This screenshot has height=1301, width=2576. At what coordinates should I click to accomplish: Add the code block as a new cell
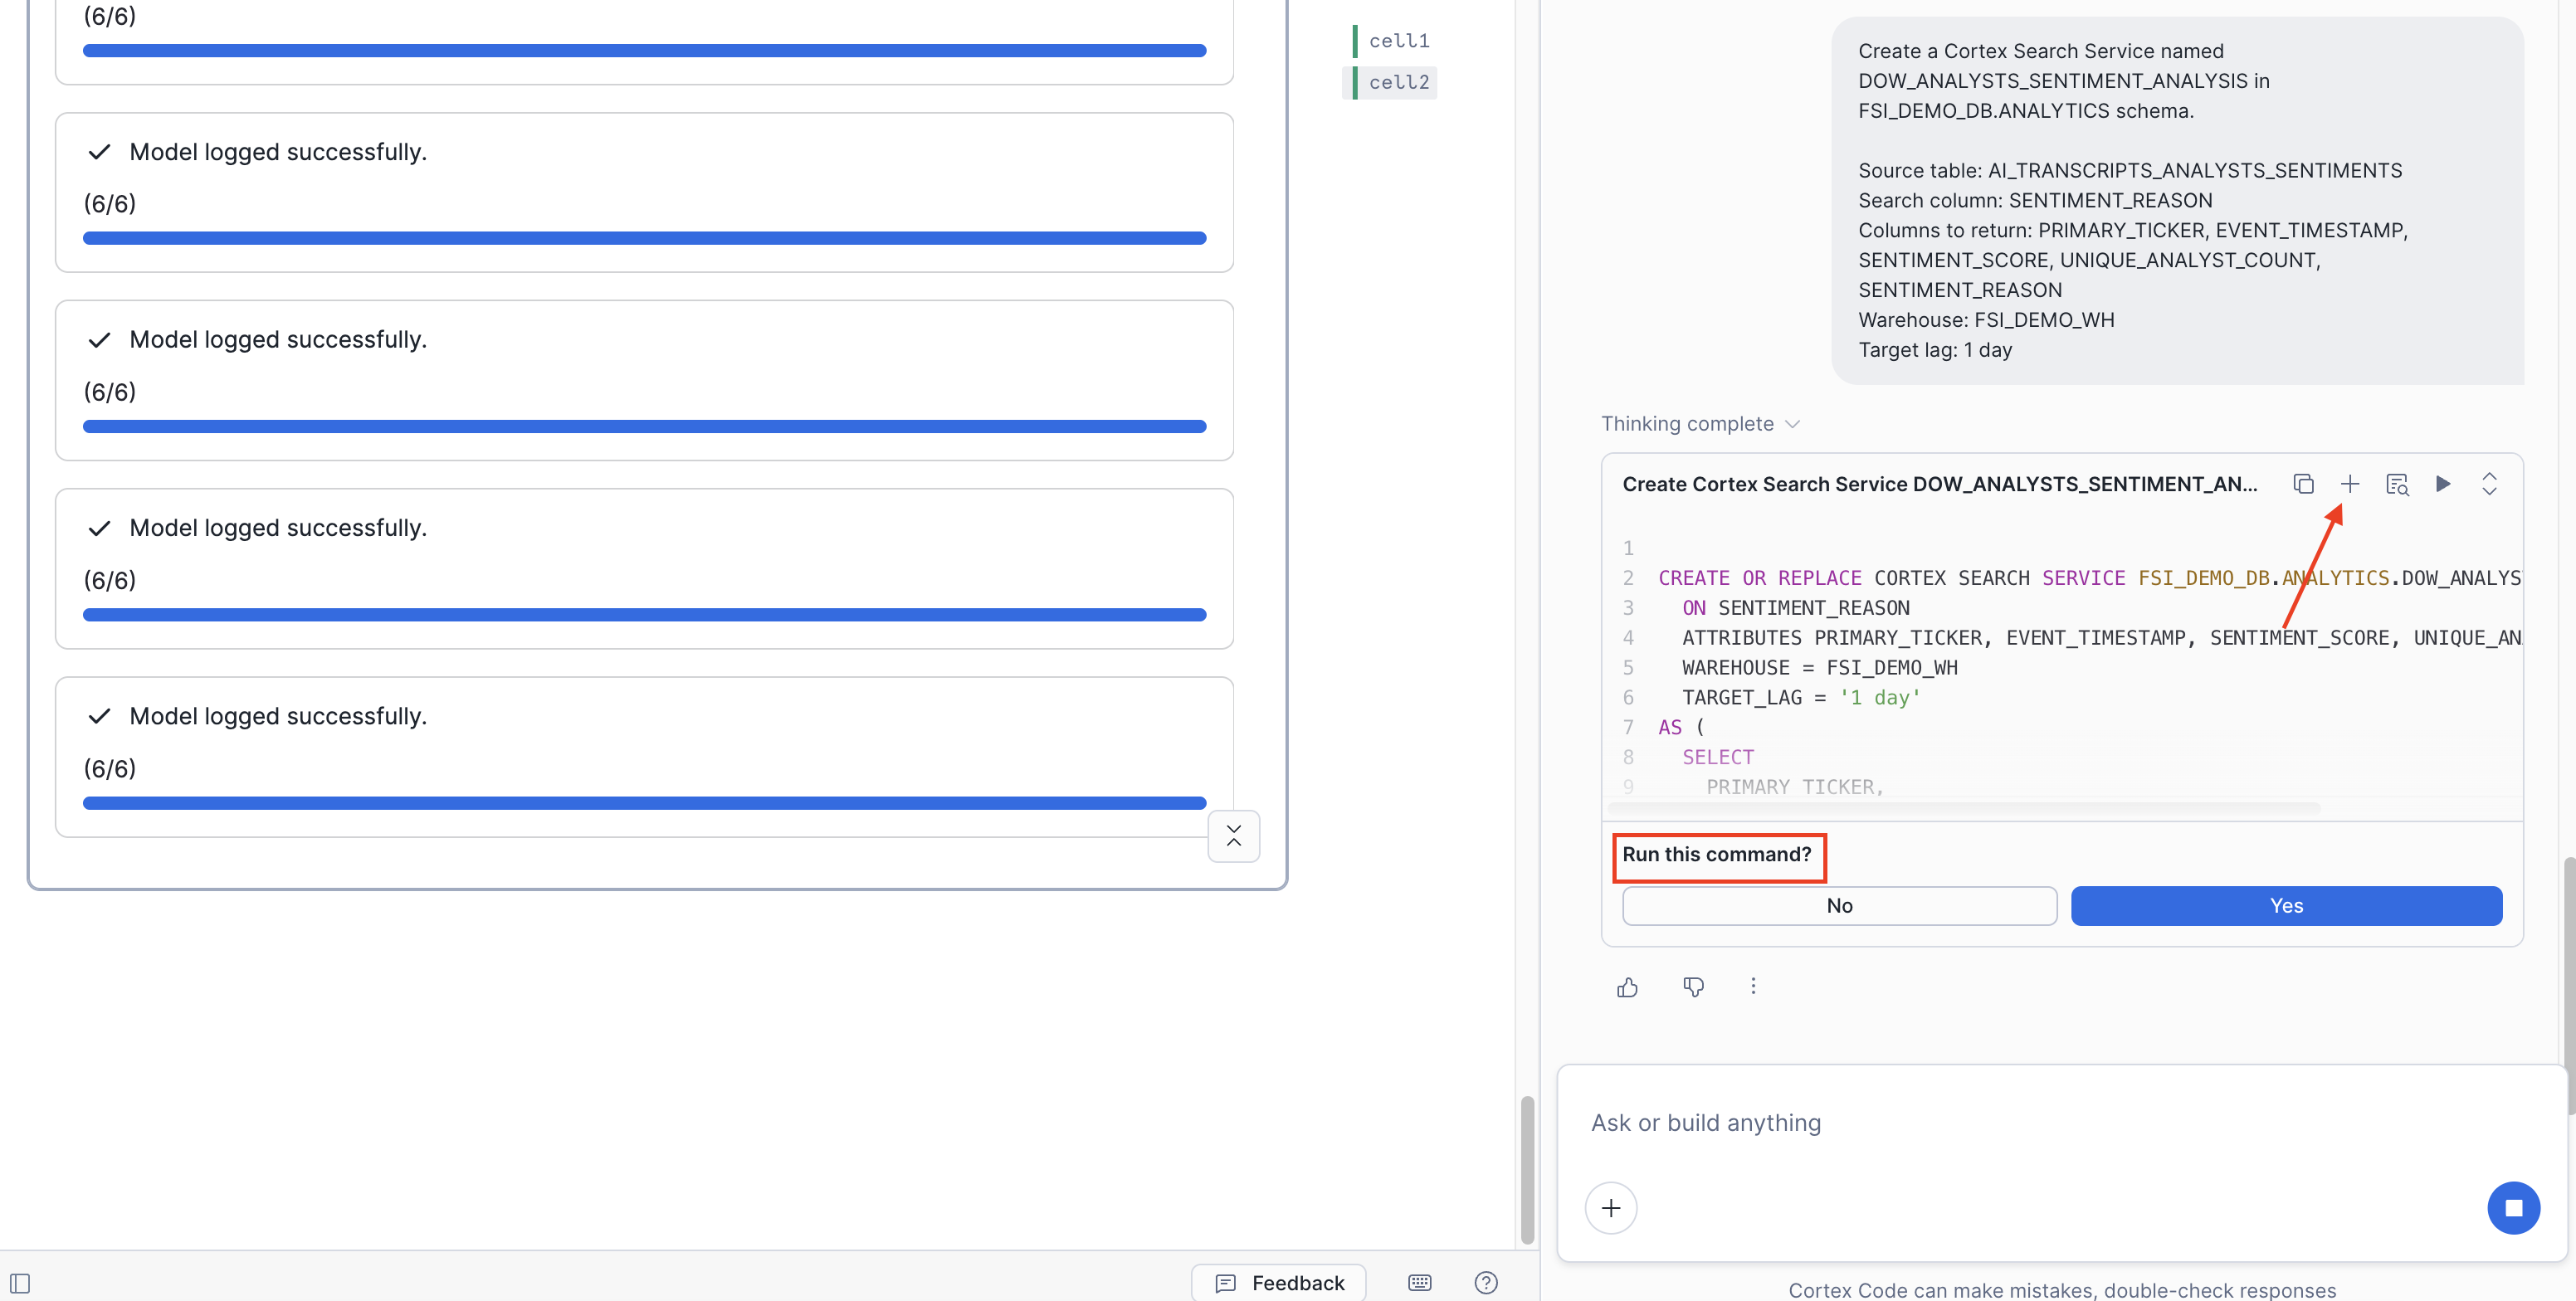2349,484
